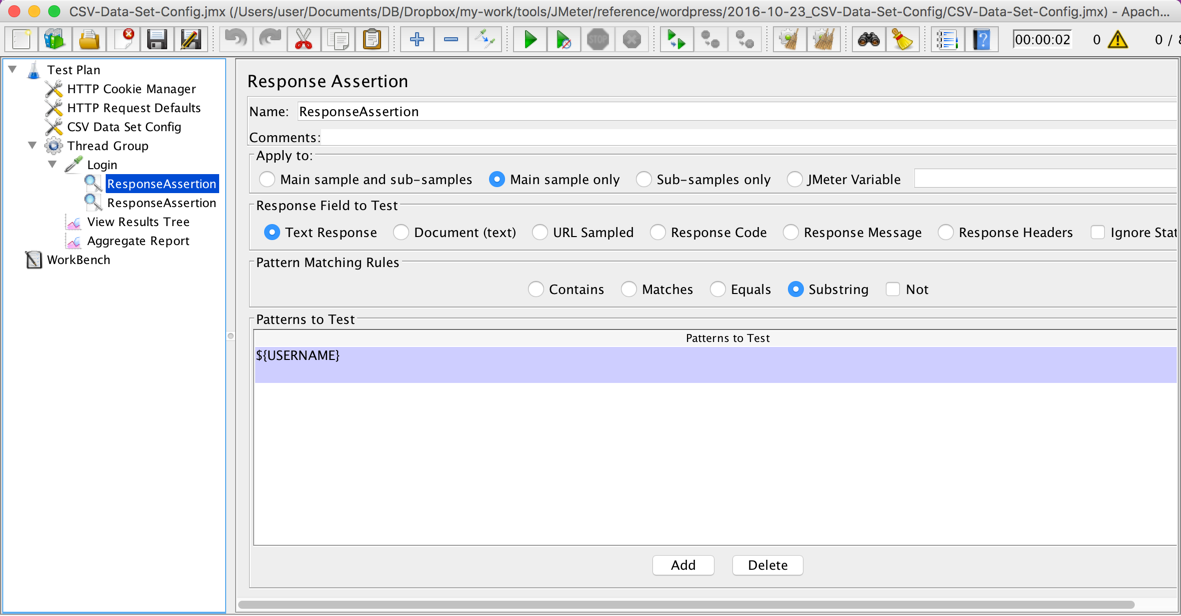
Task: Collapse the Login sampler node
Action: tap(53, 165)
